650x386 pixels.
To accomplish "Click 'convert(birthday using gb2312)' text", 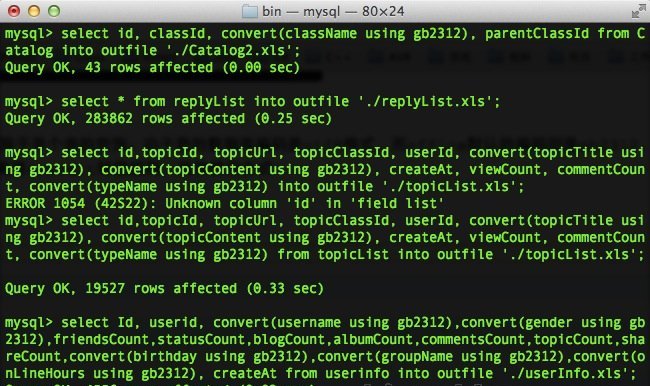I will pyautogui.click(x=189, y=357).
